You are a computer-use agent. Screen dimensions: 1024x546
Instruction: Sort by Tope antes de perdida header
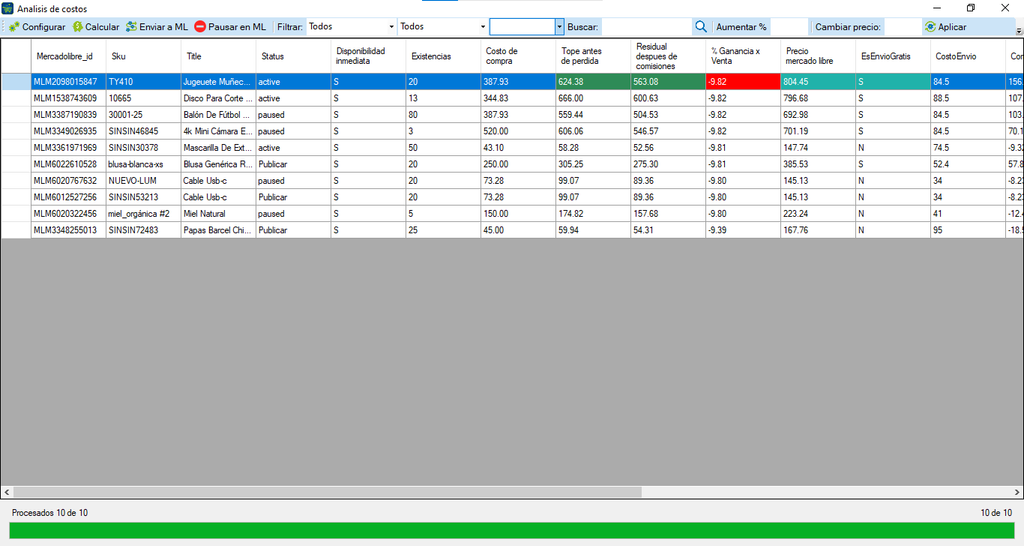pyautogui.click(x=593, y=56)
